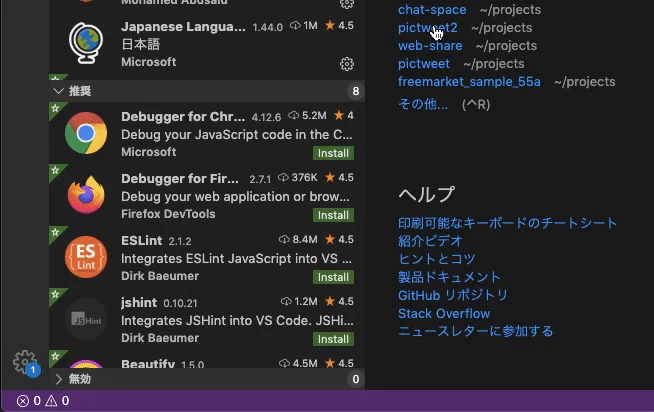Screen dimensions: 654x412
Task: Click 'Integrates JSHint into VS Code' description
Action: [x=237, y=321]
